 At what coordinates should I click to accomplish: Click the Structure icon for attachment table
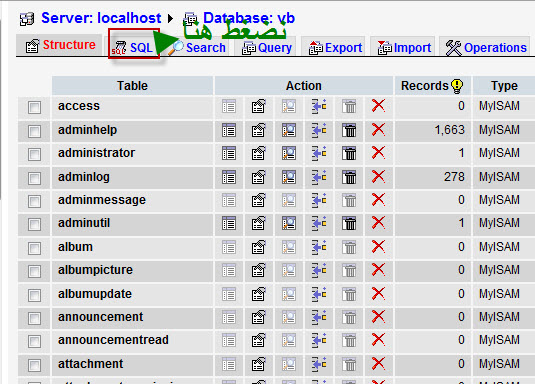[259, 364]
